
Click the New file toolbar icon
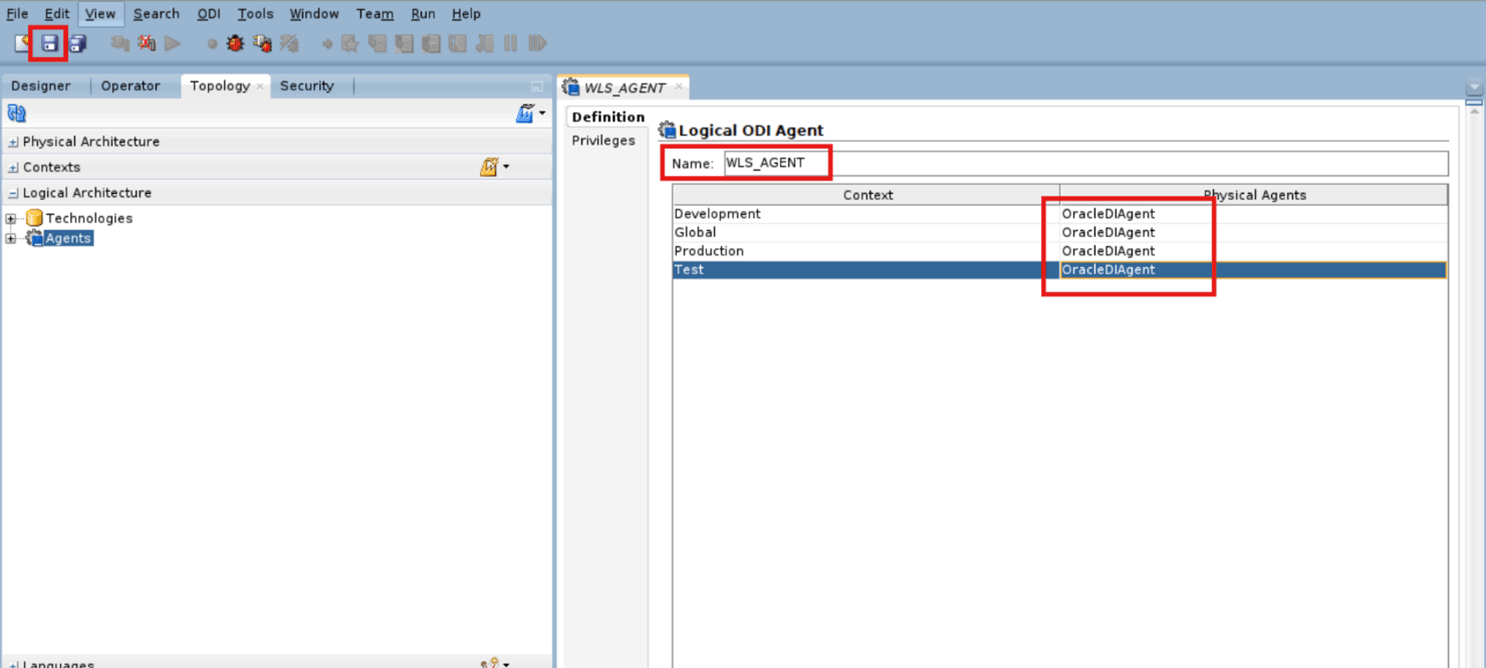click(x=21, y=44)
